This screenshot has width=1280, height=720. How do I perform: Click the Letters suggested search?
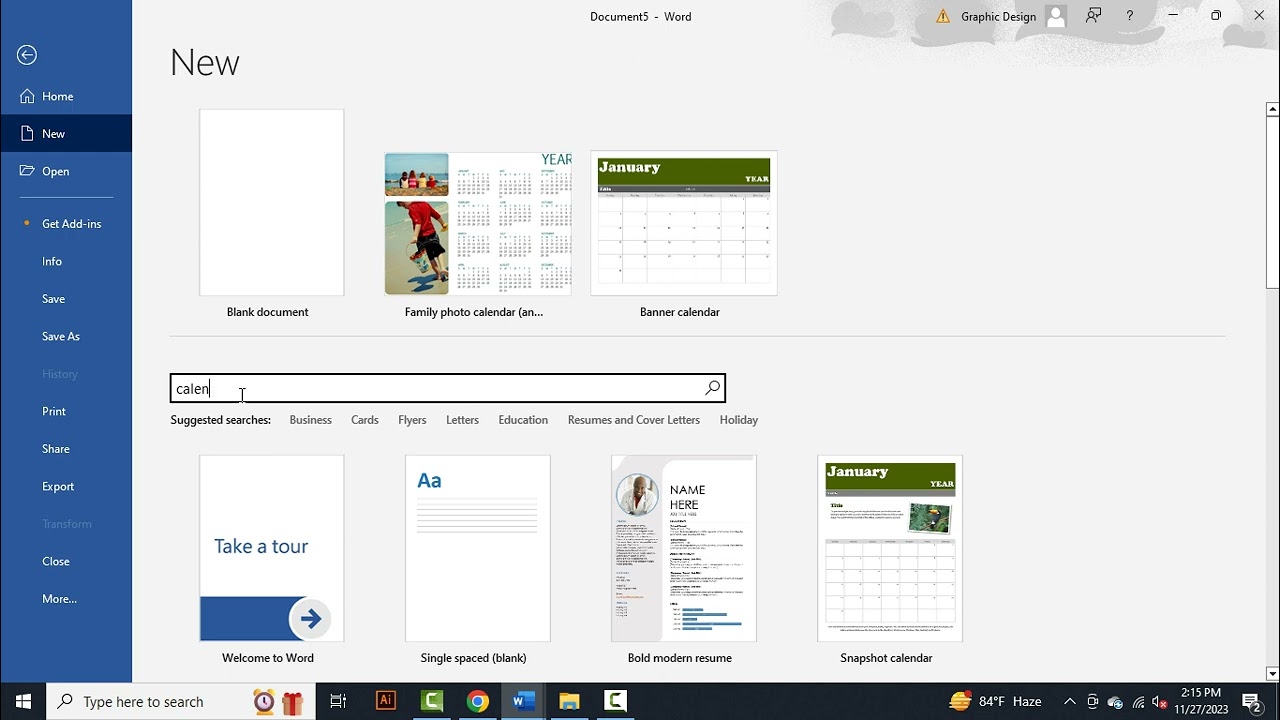462,420
